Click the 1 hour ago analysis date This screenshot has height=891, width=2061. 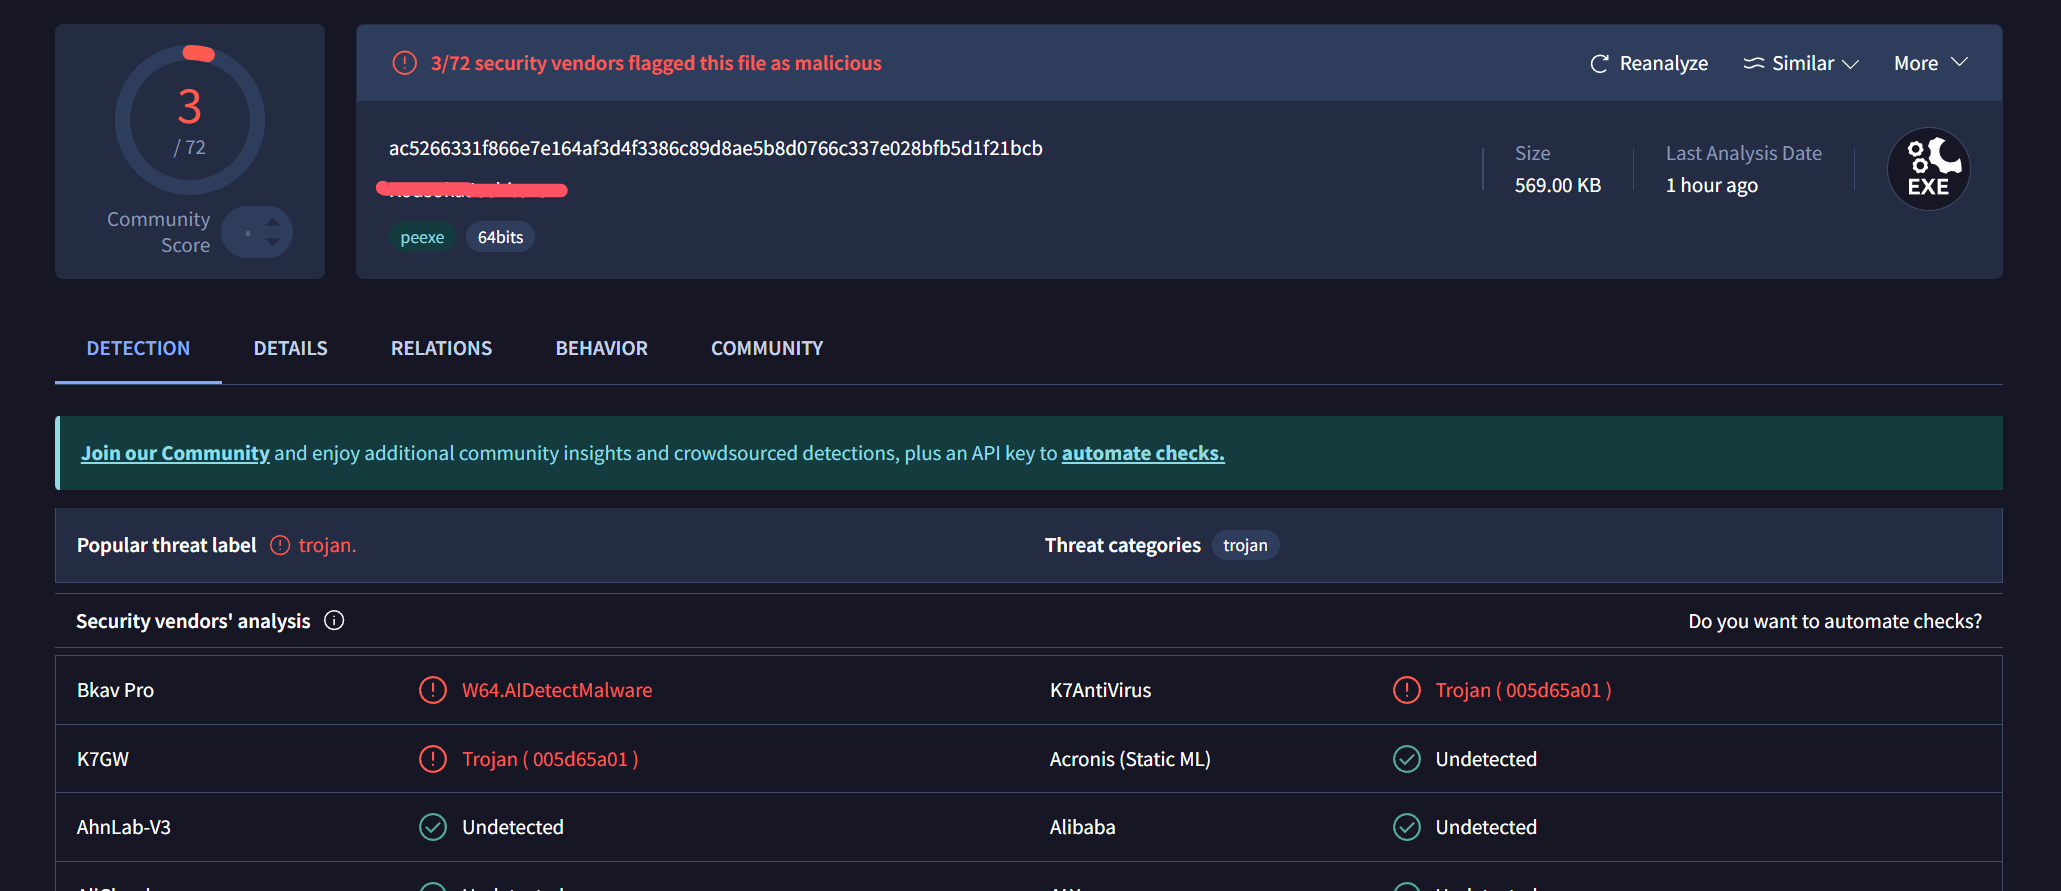pyautogui.click(x=1712, y=185)
